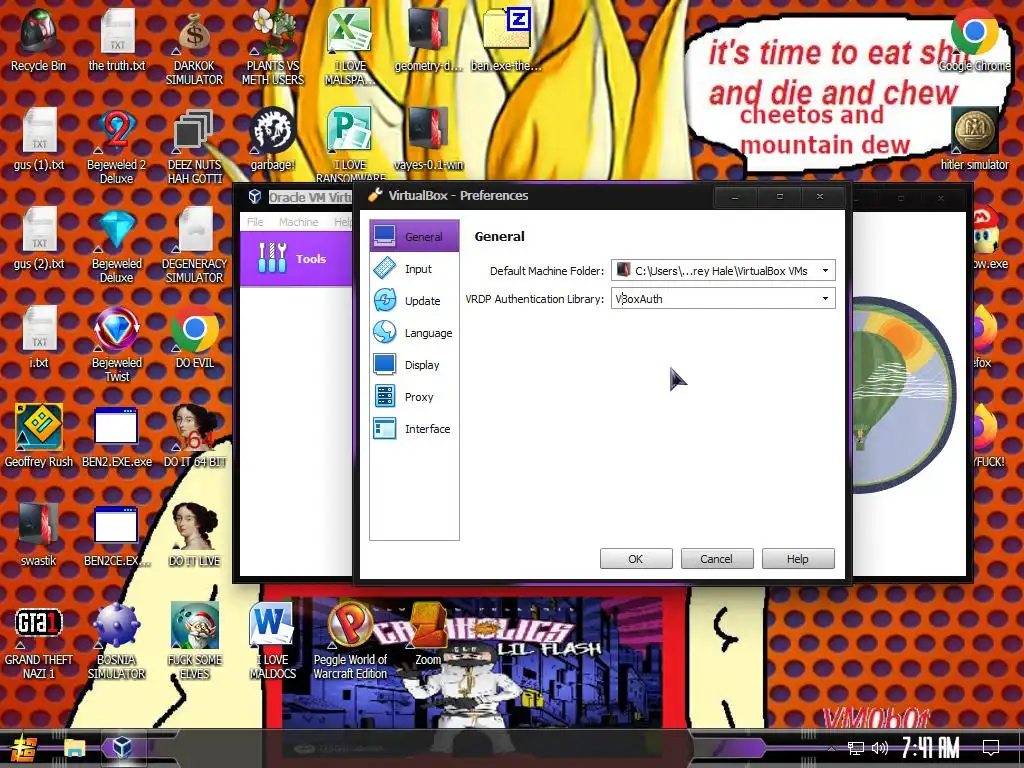Select the Bejeweled 2 Deluxe shortcut
This screenshot has width=1024, height=768.
(116, 146)
